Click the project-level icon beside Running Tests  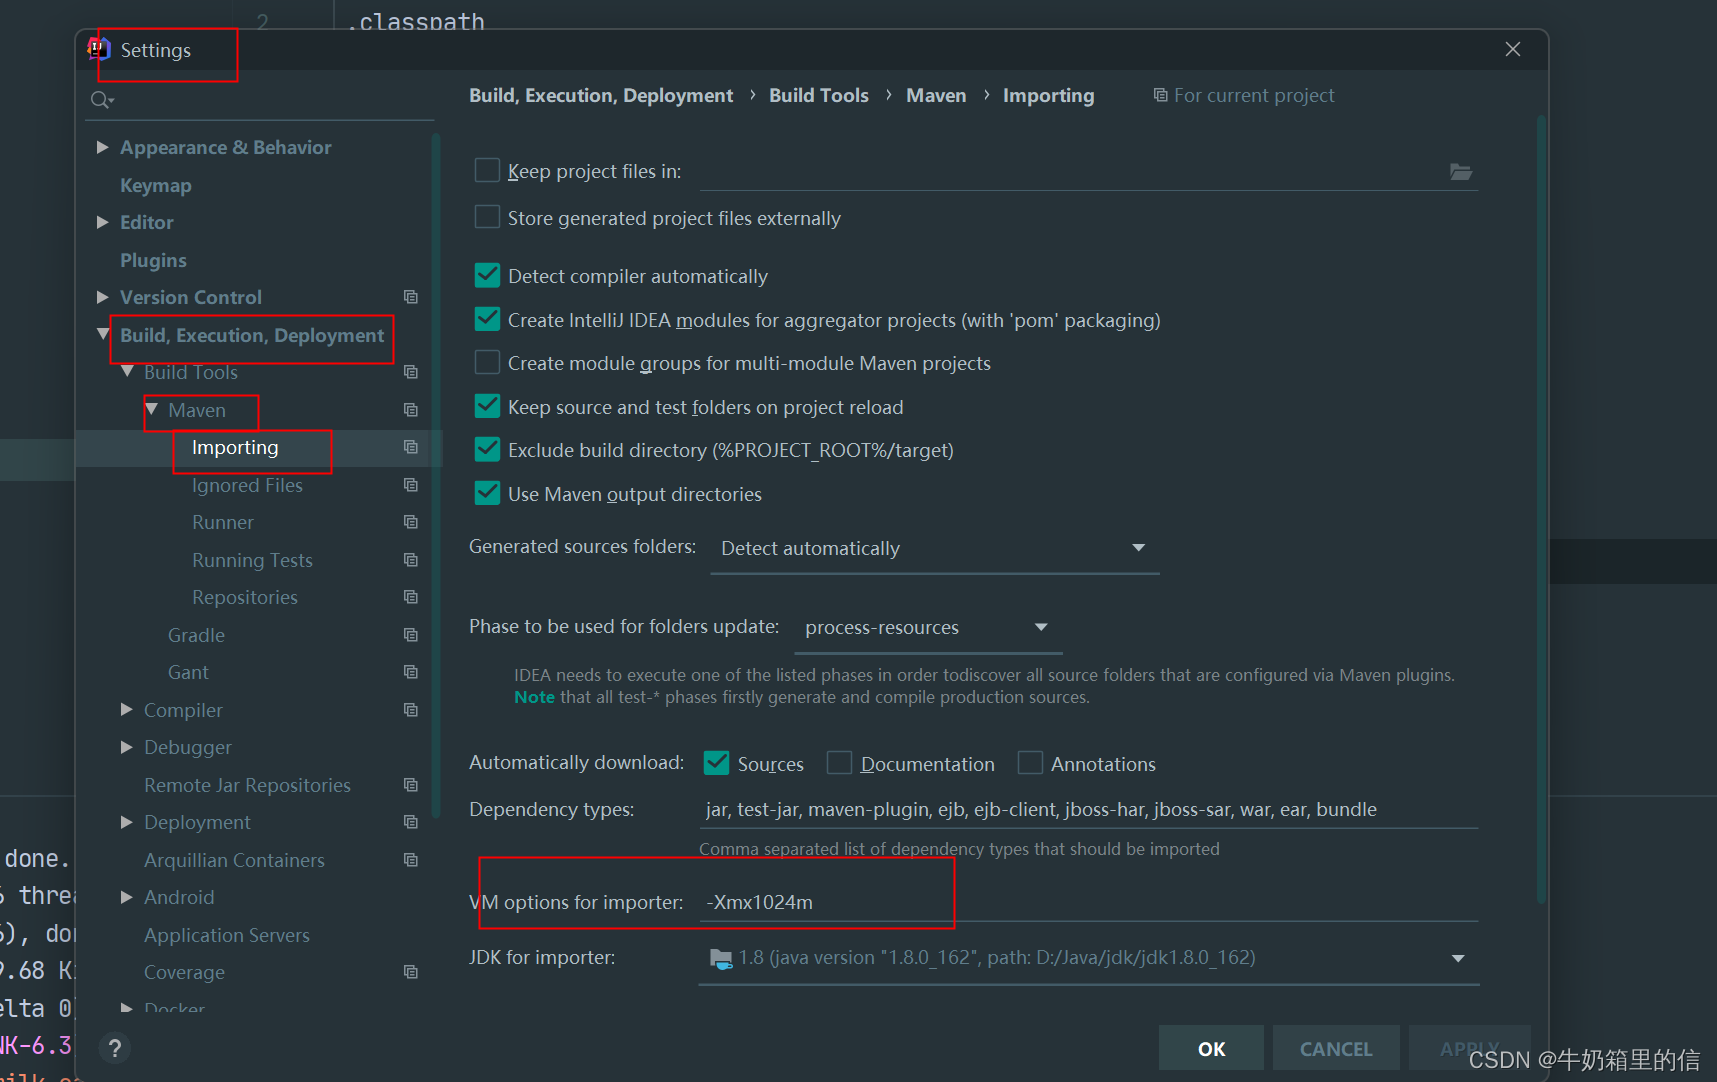pyautogui.click(x=410, y=560)
